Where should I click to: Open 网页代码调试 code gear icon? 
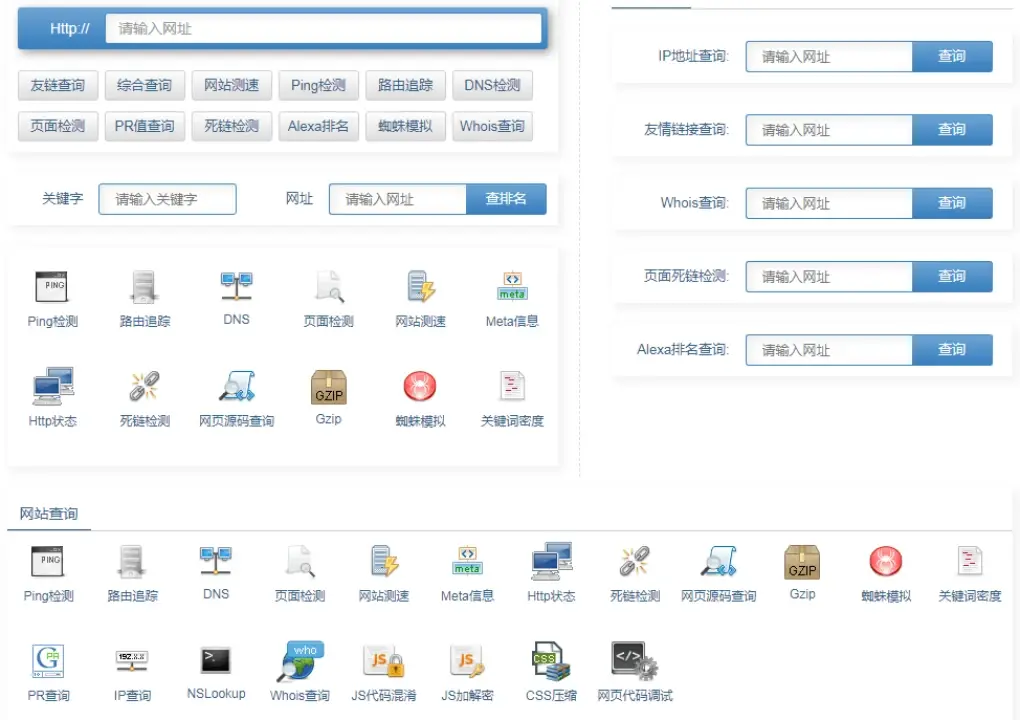(635, 661)
